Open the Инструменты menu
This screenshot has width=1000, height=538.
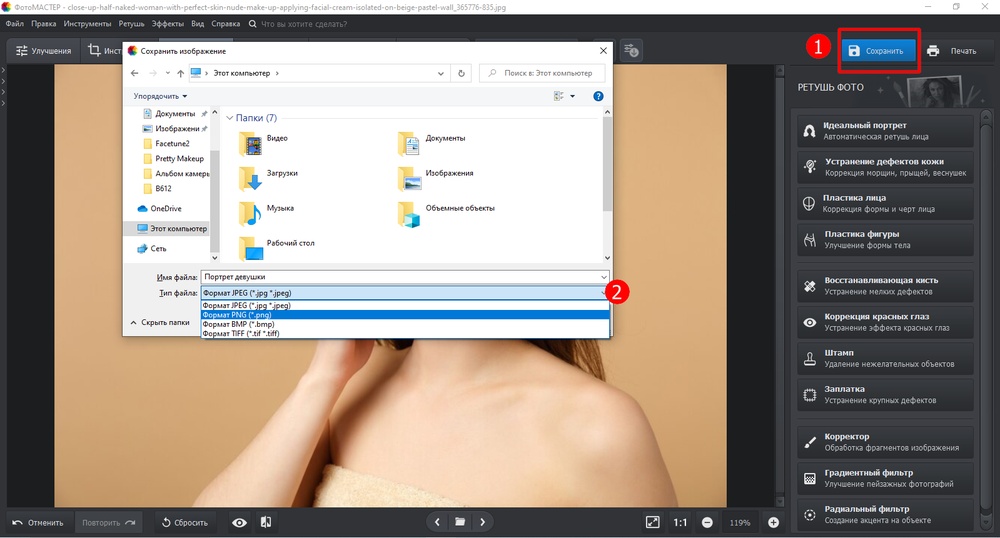88,22
